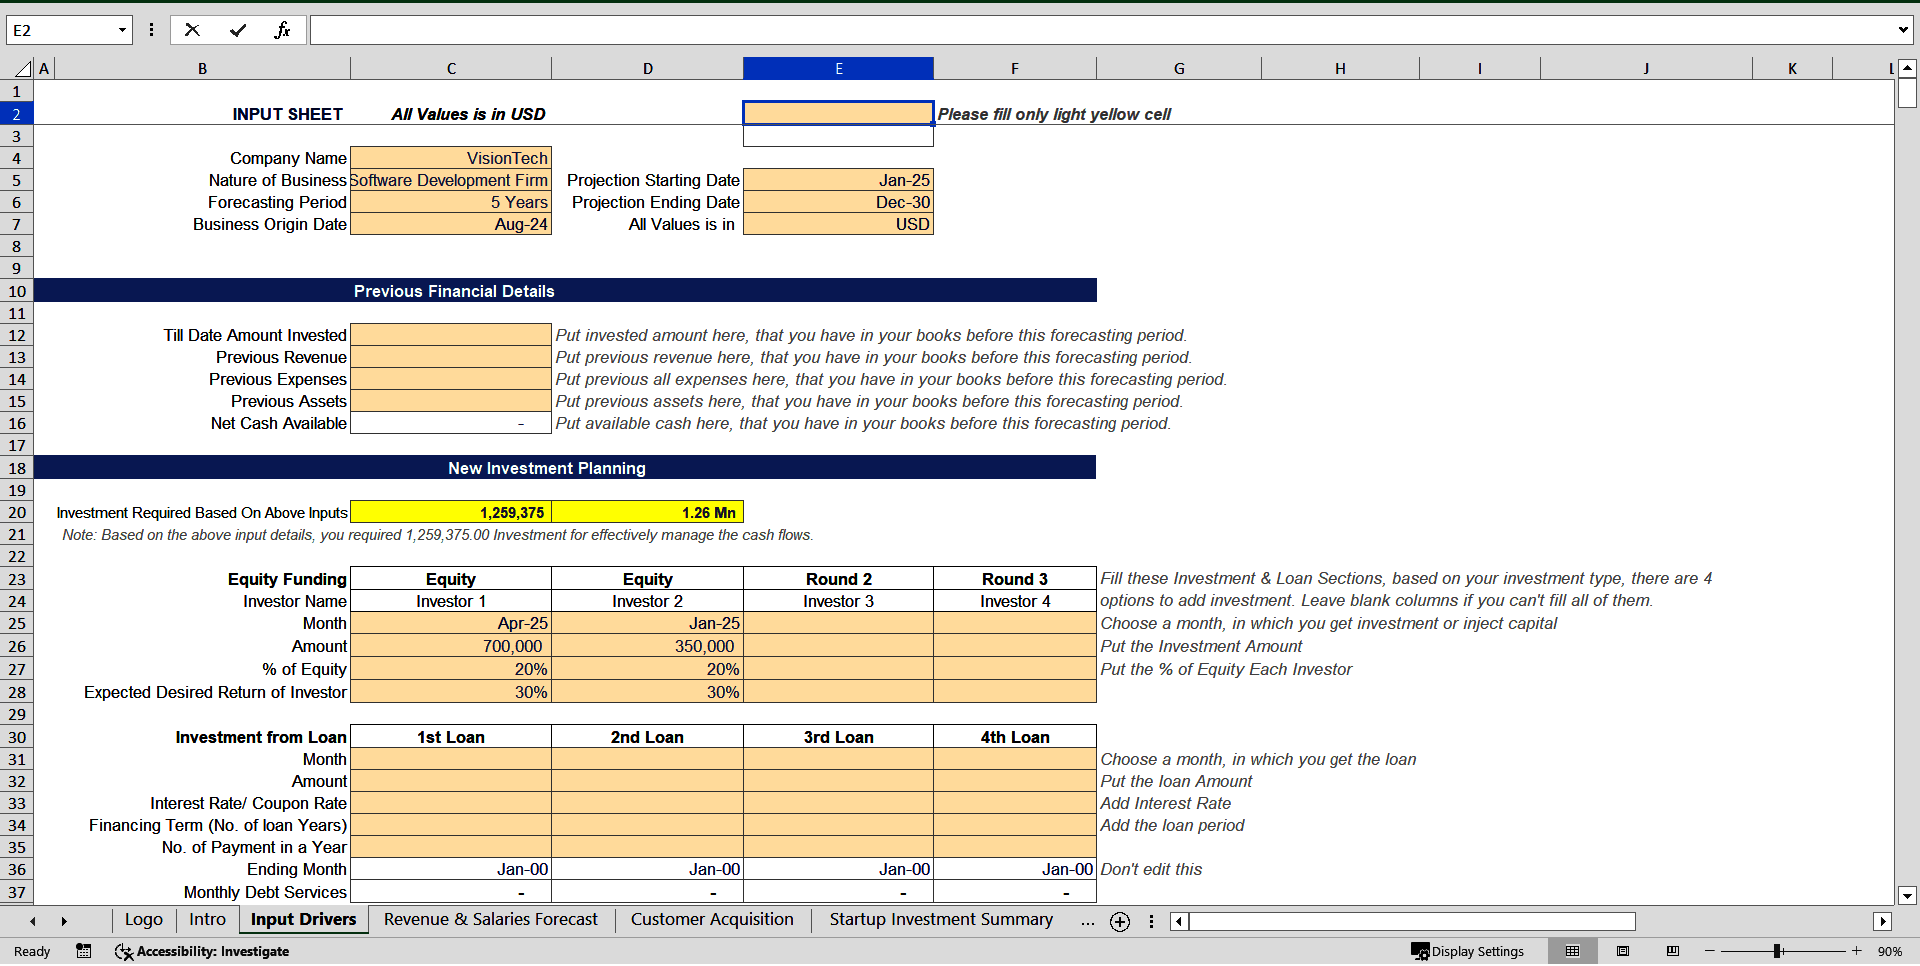Select Nature of Business cell

[x=451, y=180]
